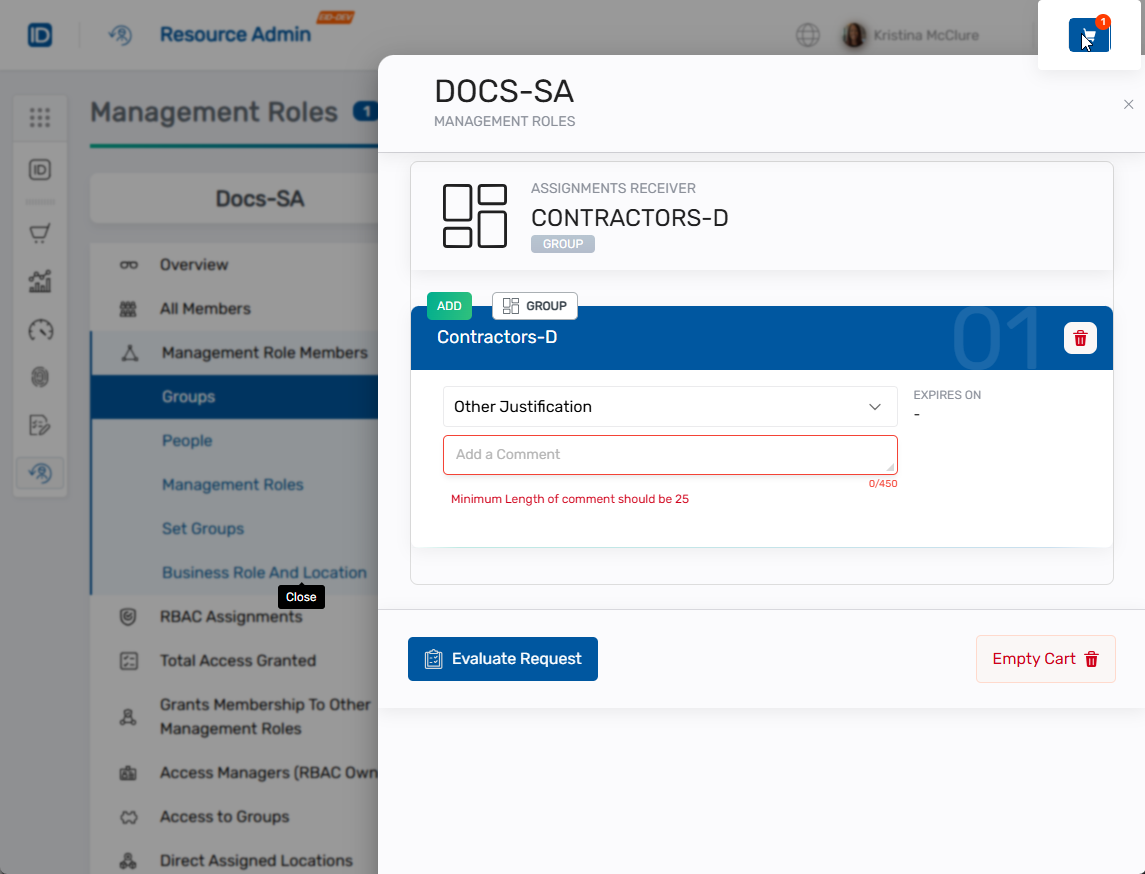Close the DOCS-SA cart panel
Screen dimensions: 1145x874
pos(1128,105)
